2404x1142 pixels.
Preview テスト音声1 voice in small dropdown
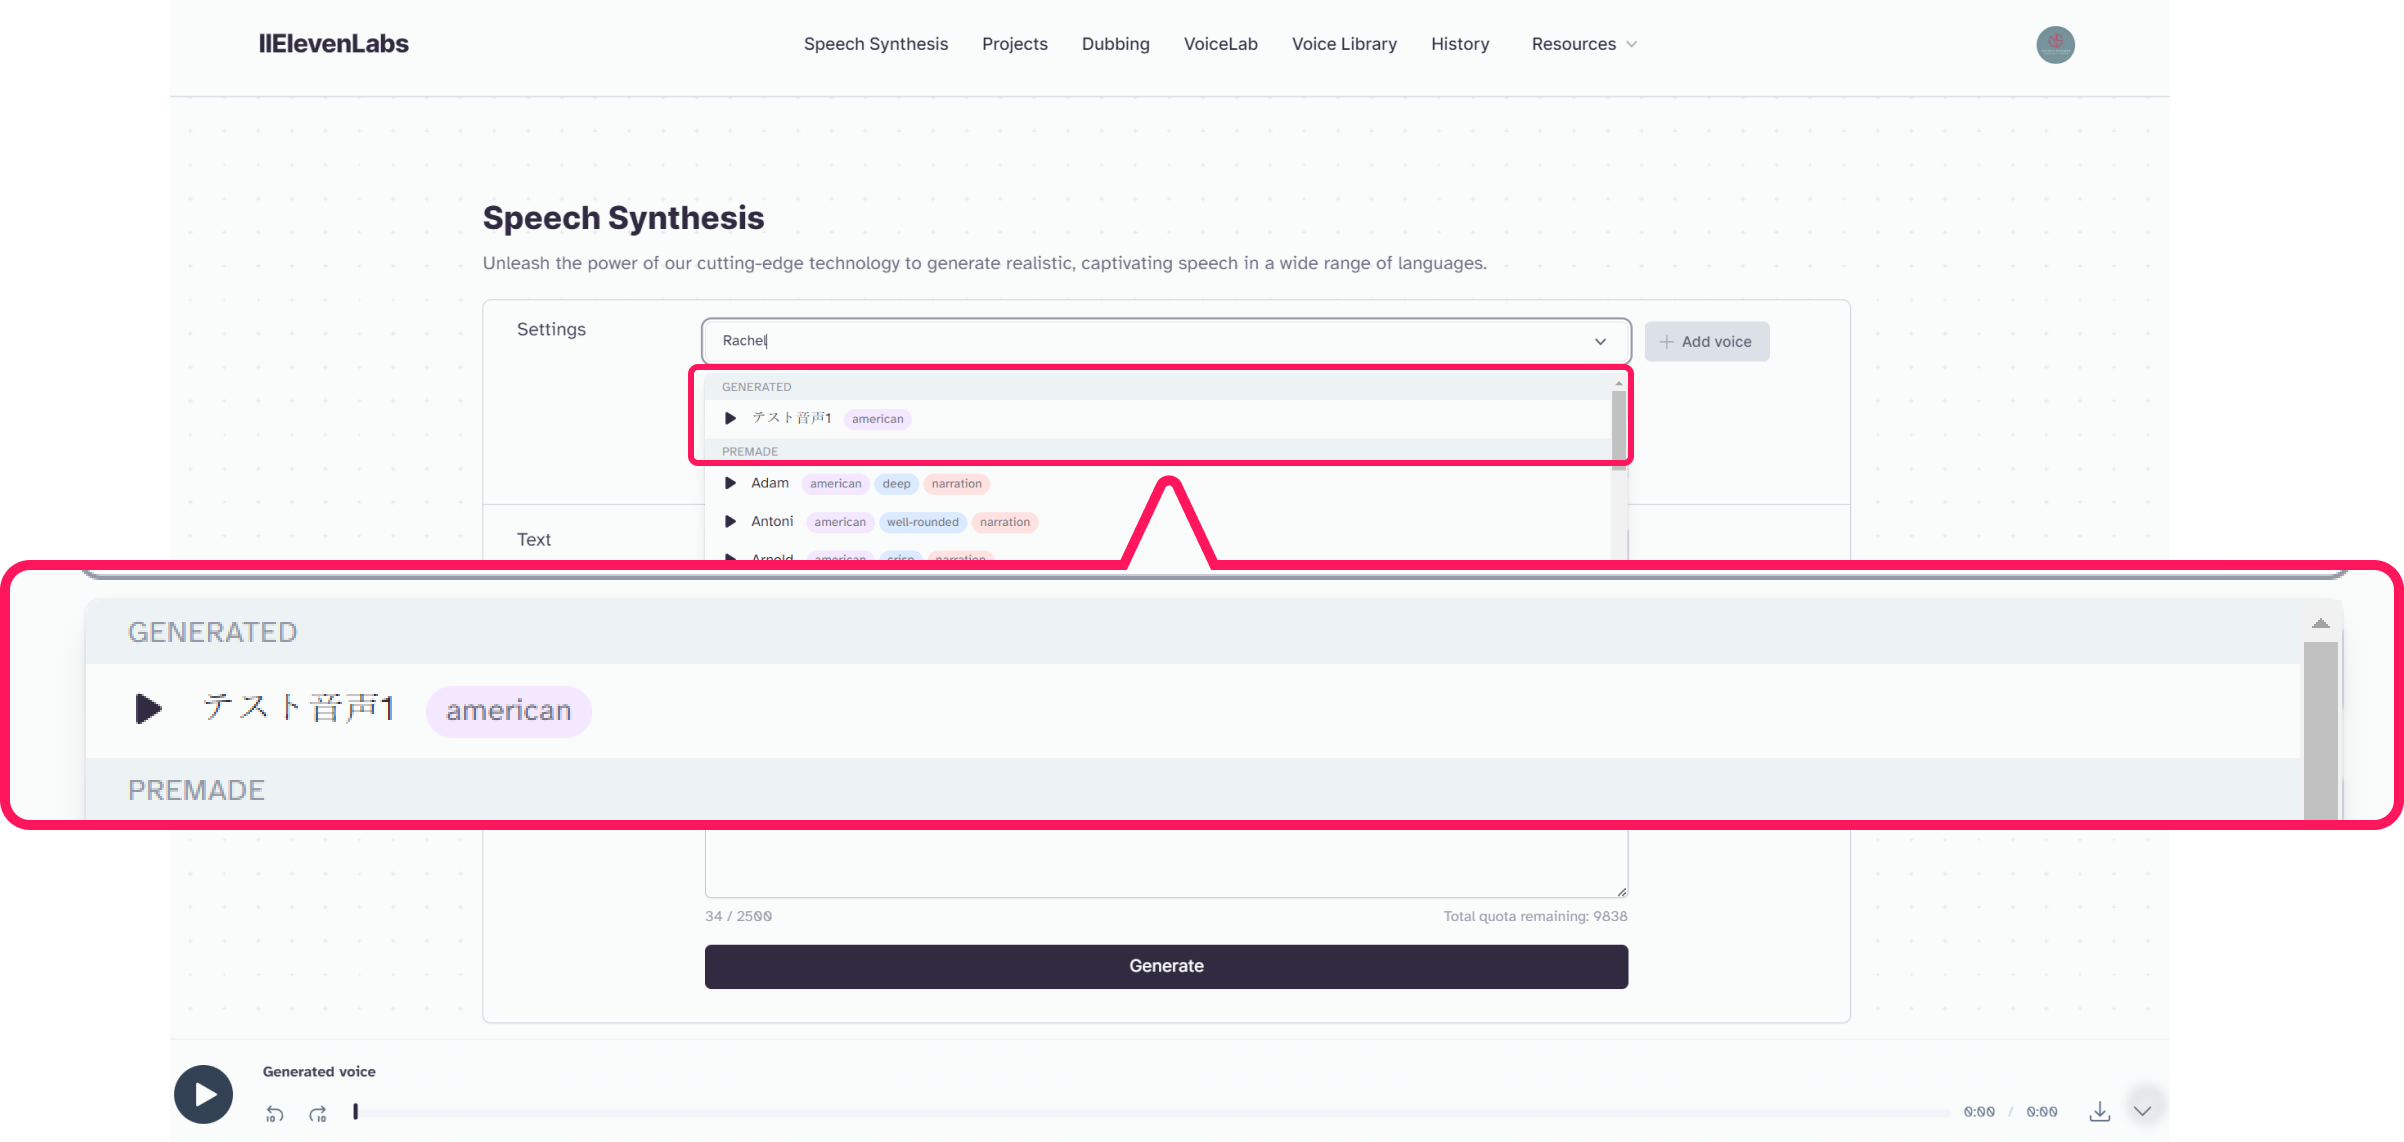(730, 418)
